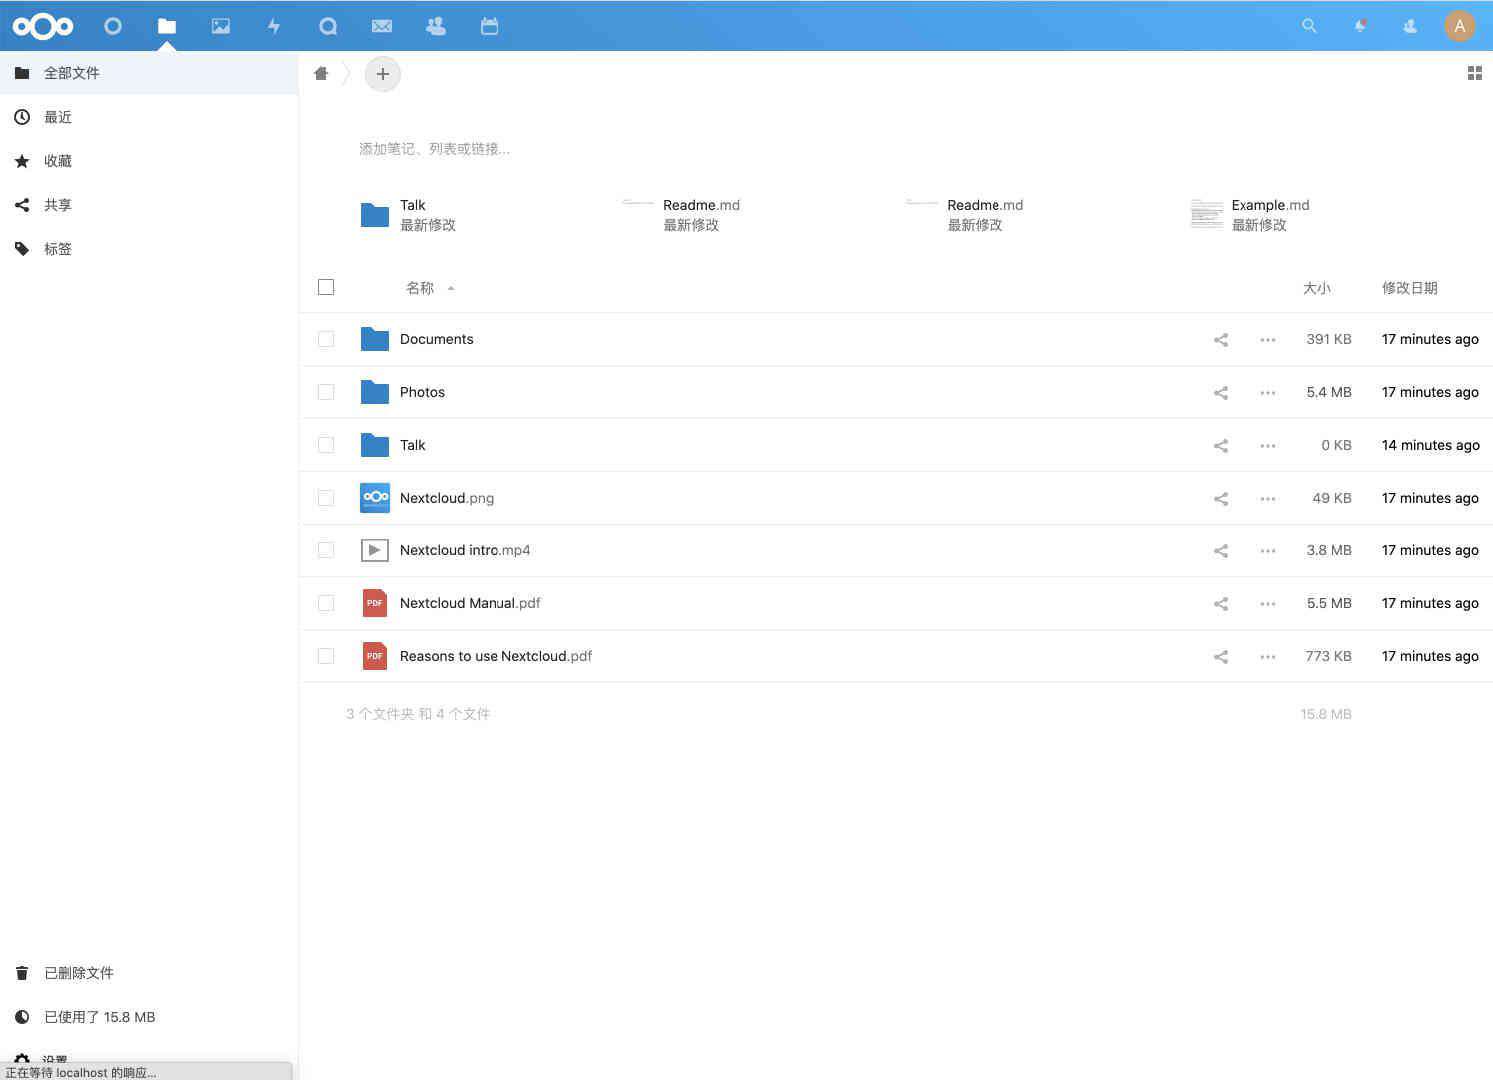Sort the list by the 修改日期 column header
Screen dimensions: 1493x1080
(x=1409, y=288)
